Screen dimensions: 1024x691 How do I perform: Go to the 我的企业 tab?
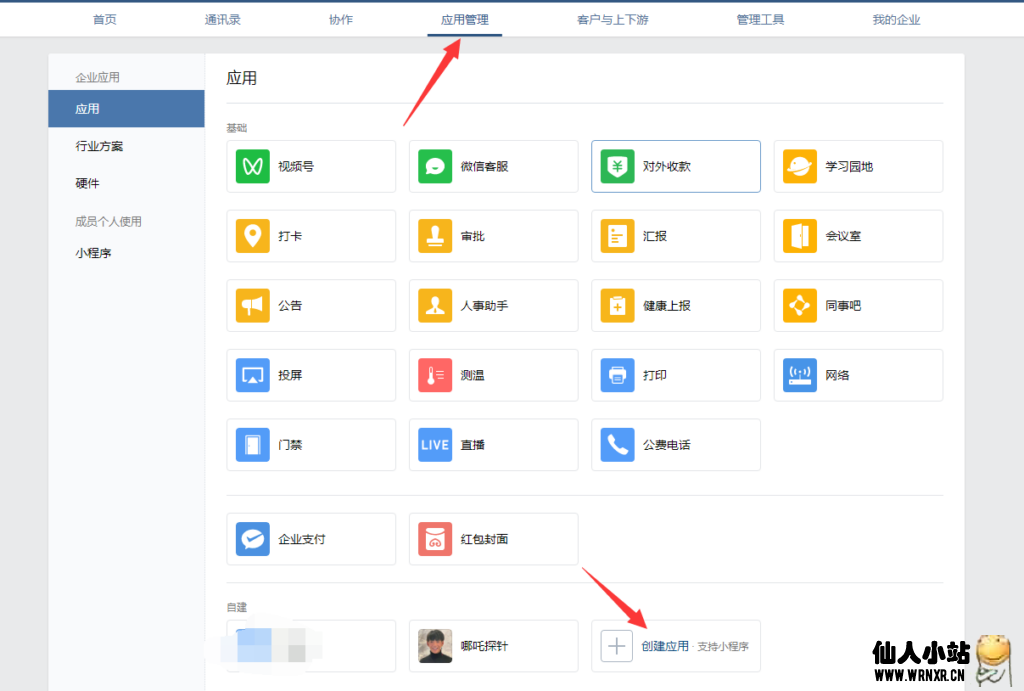pos(896,20)
